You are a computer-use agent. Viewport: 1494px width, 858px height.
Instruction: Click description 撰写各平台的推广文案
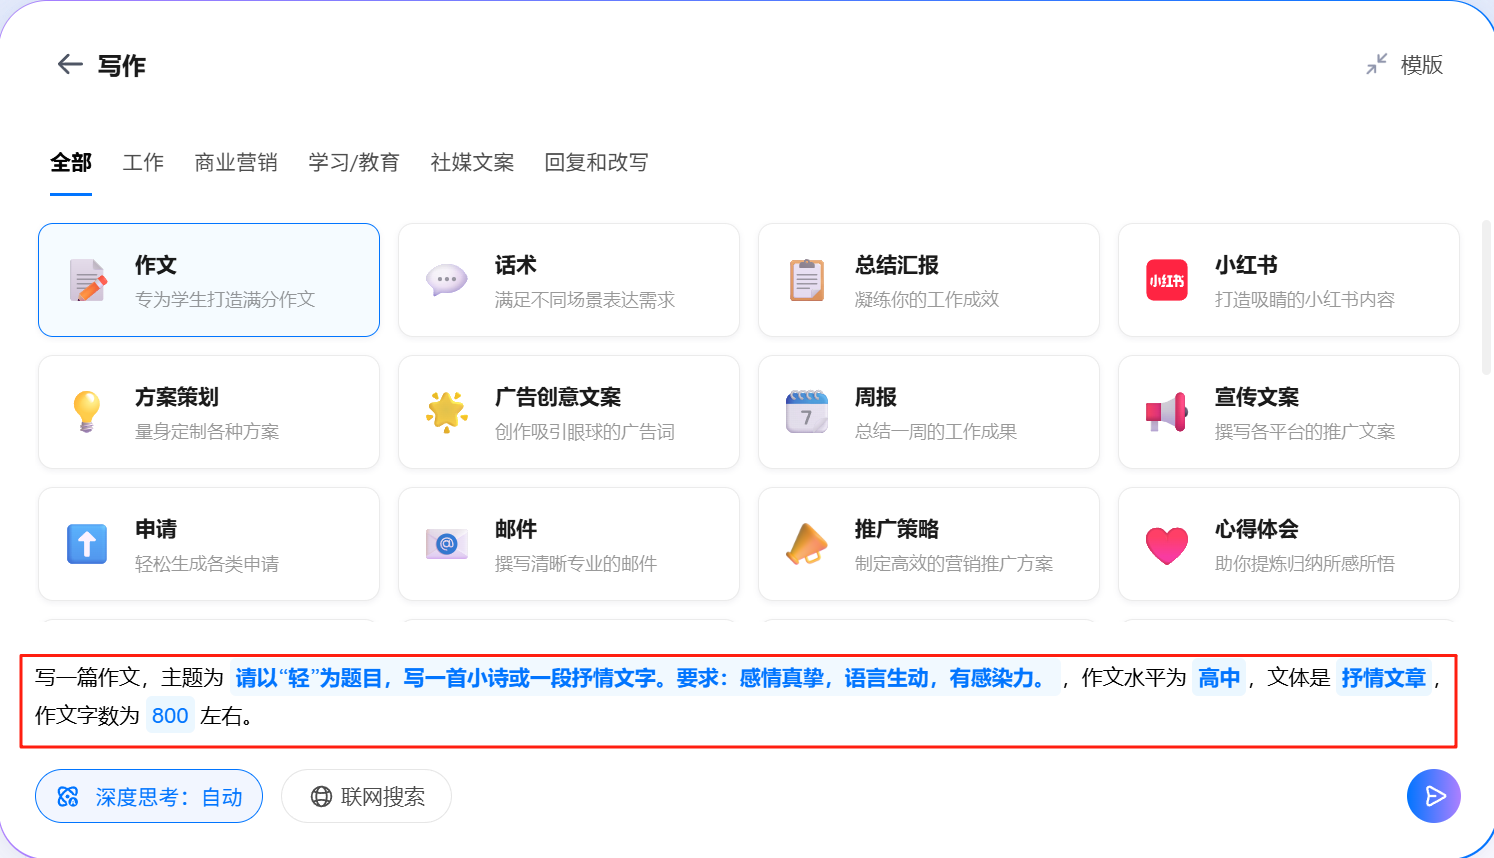pos(1305,431)
